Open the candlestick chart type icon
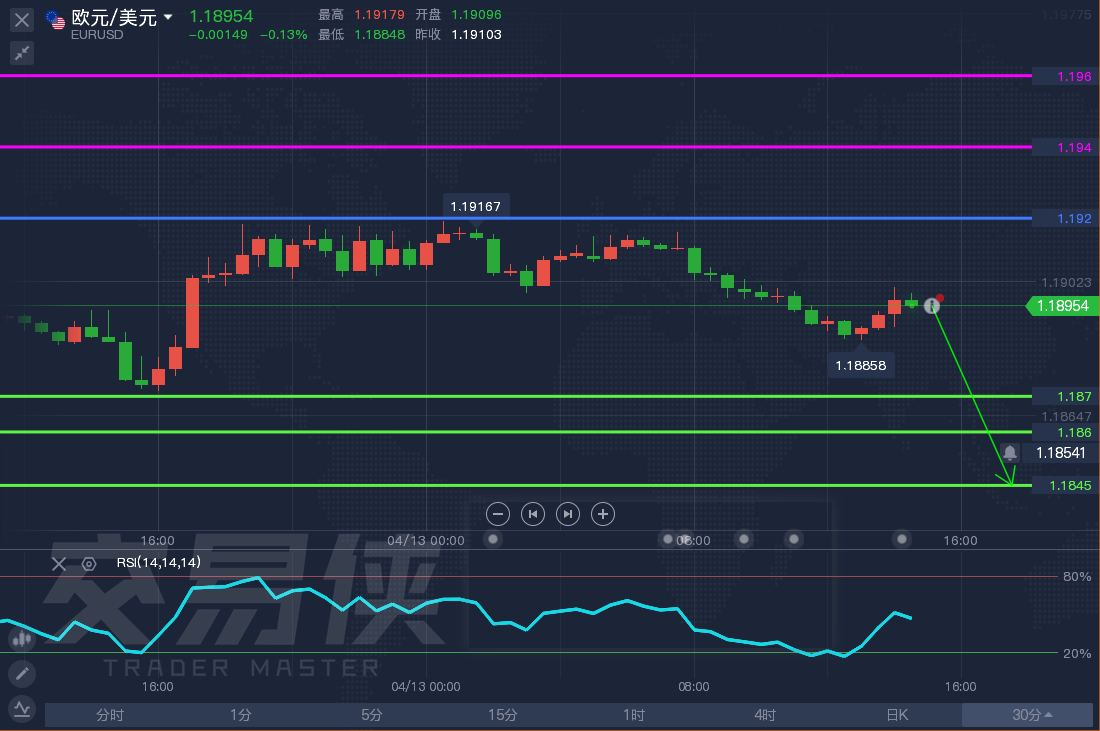1100x731 pixels. (22, 639)
